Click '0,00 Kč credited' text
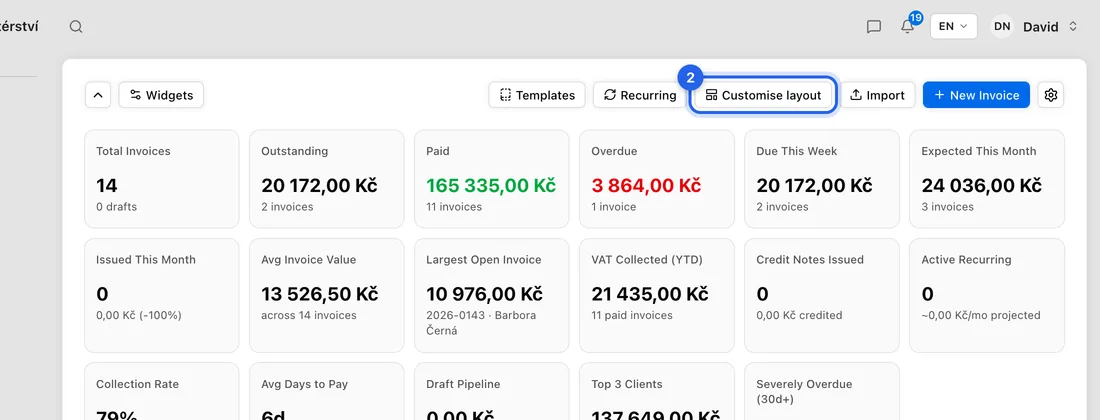Screen dimensions: 1100x420 pyautogui.click(x=799, y=316)
